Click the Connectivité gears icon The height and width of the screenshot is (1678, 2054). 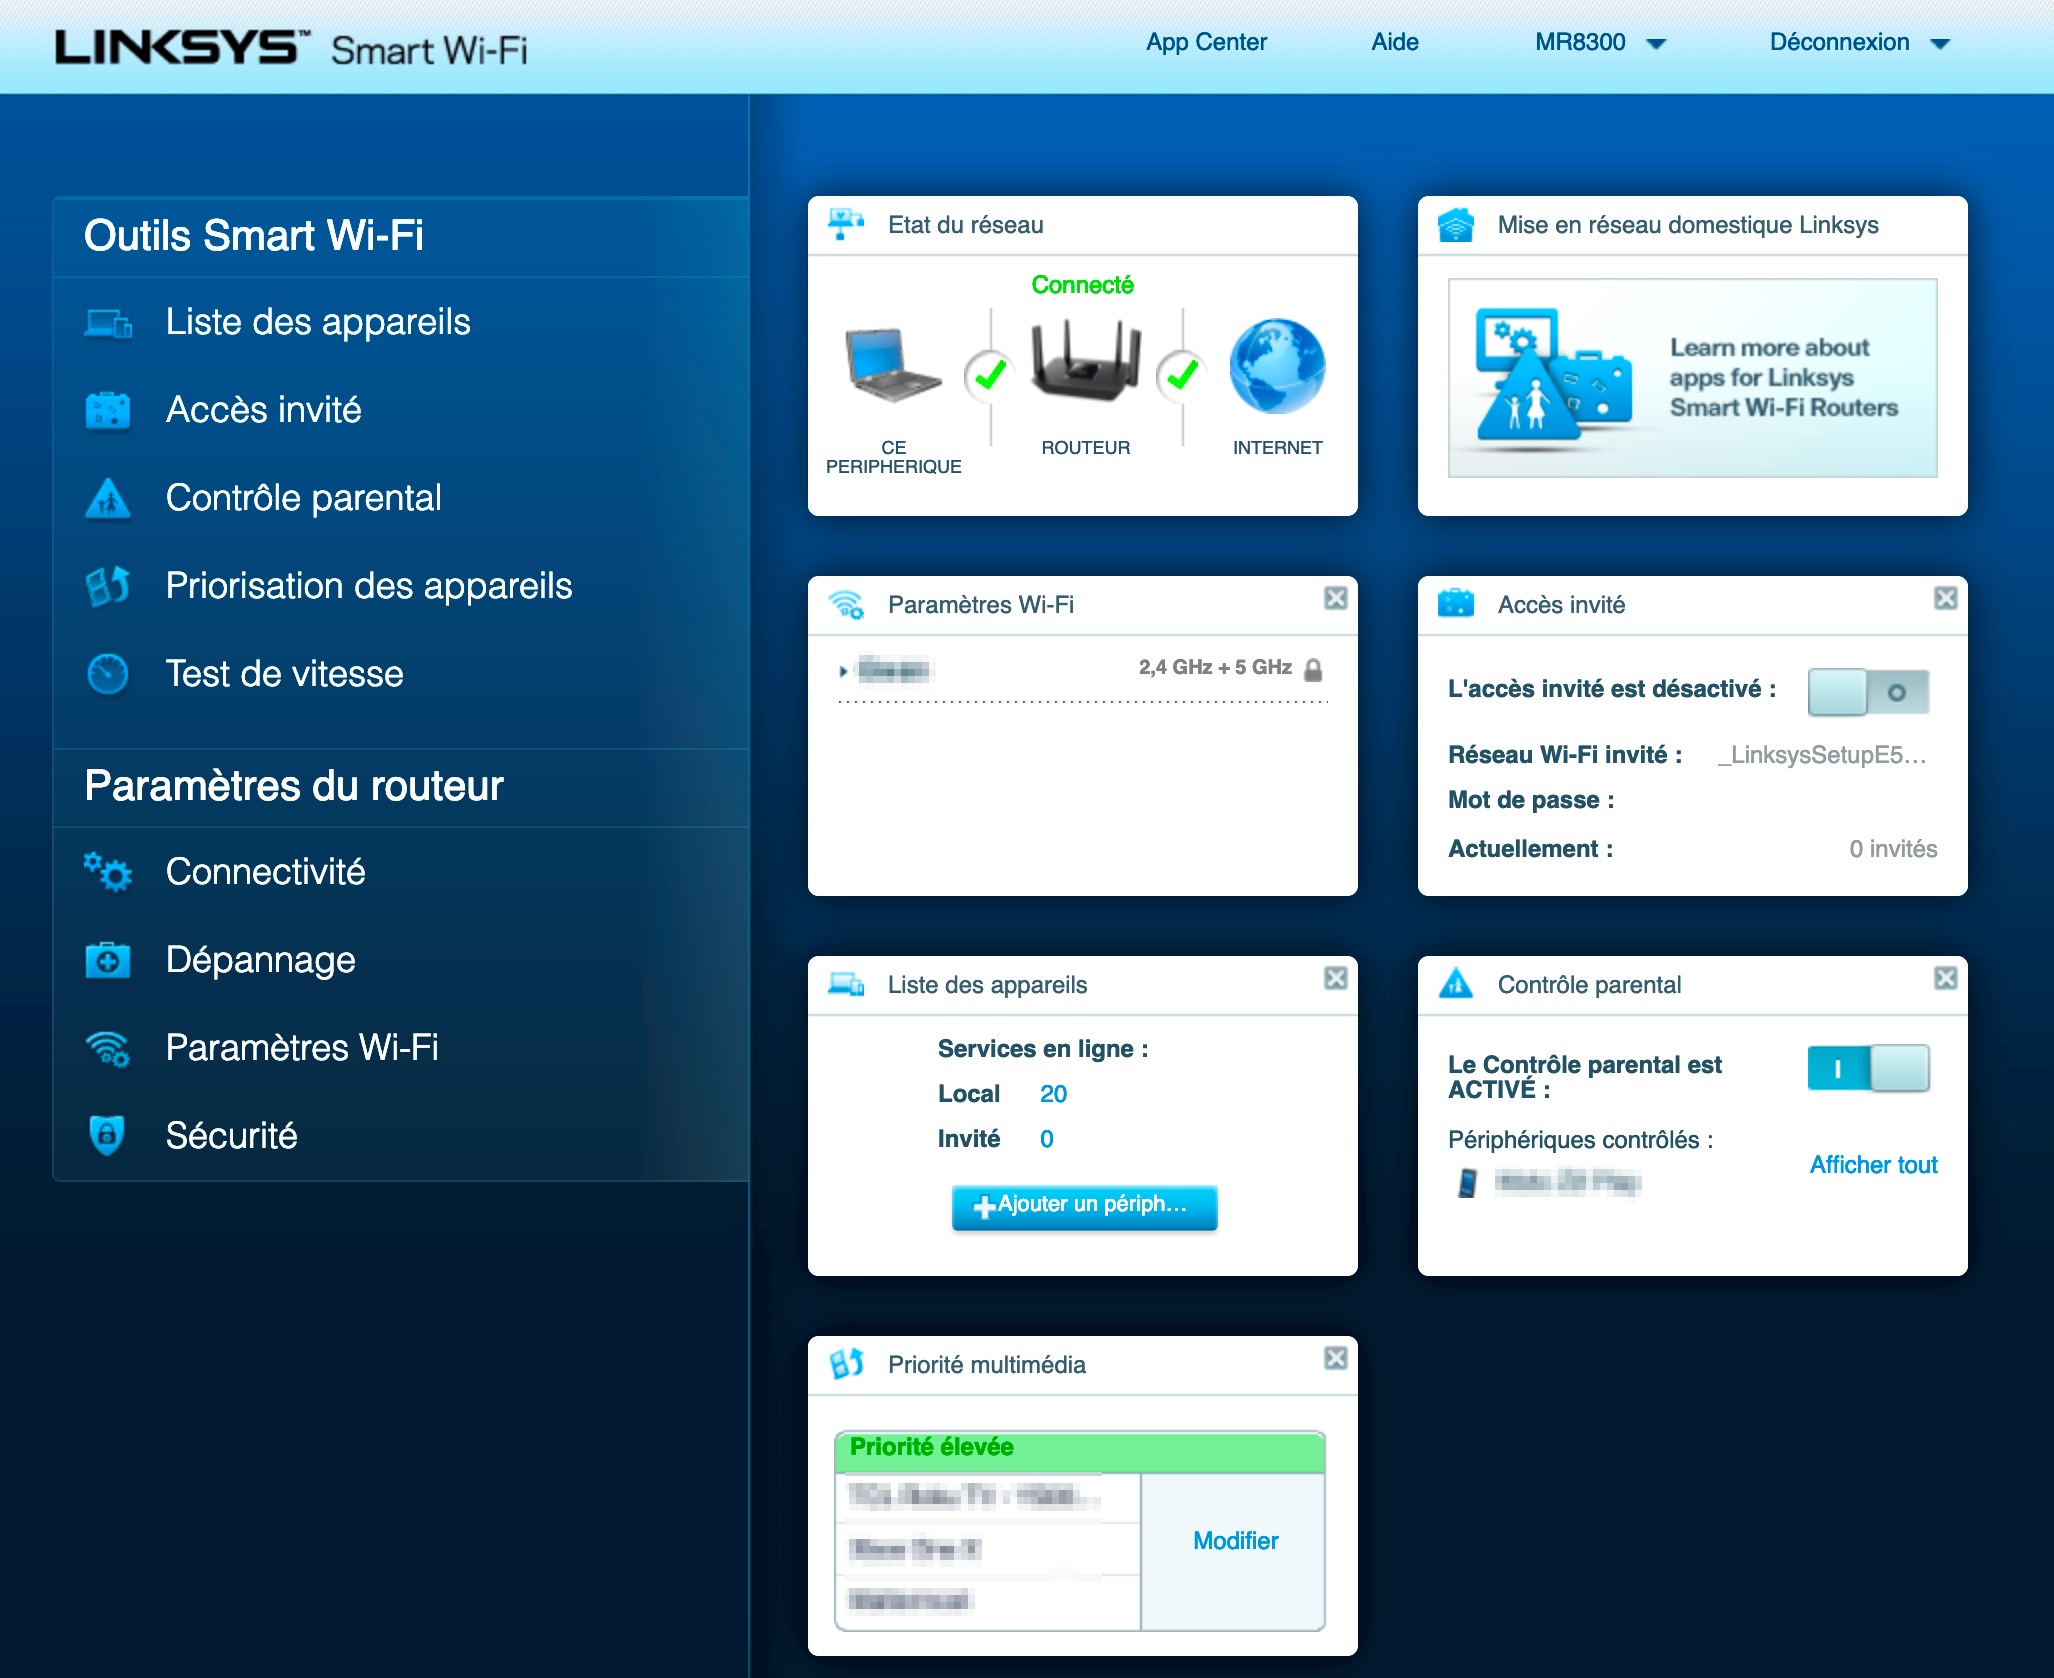click(x=108, y=872)
